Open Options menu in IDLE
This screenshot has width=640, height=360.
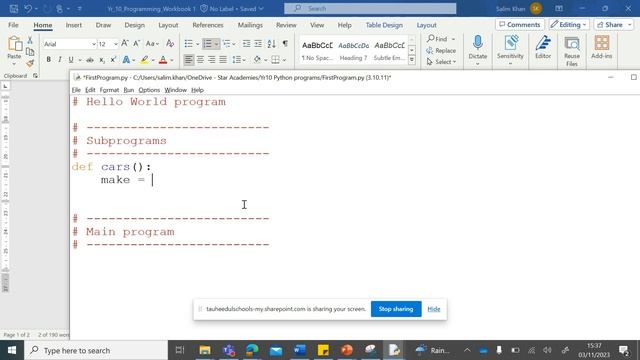tap(149, 90)
